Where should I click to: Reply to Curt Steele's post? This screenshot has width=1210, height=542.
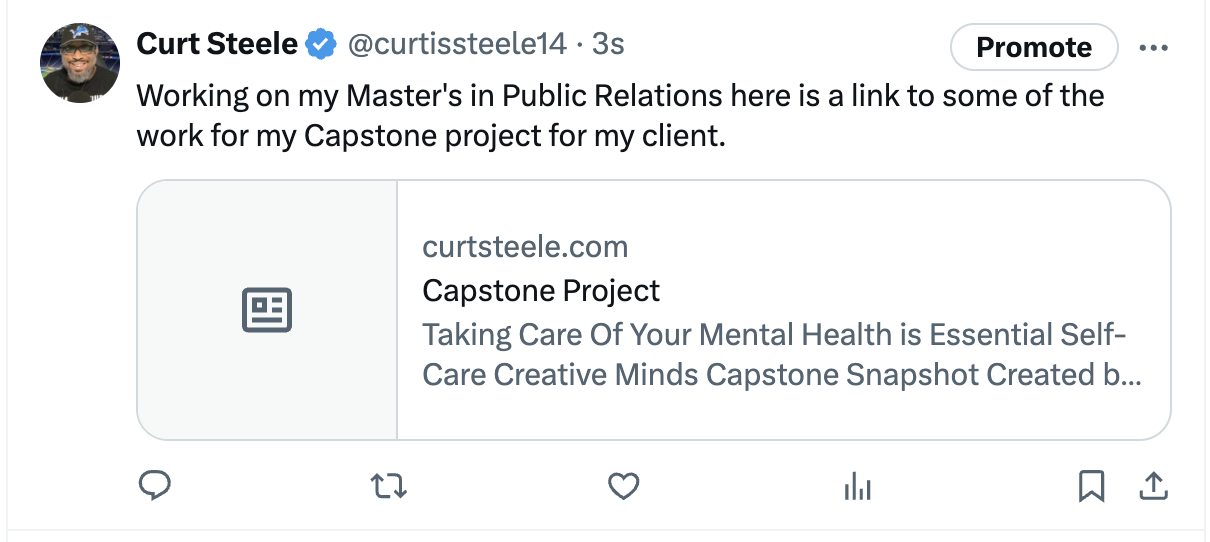pyautogui.click(x=154, y=486)
